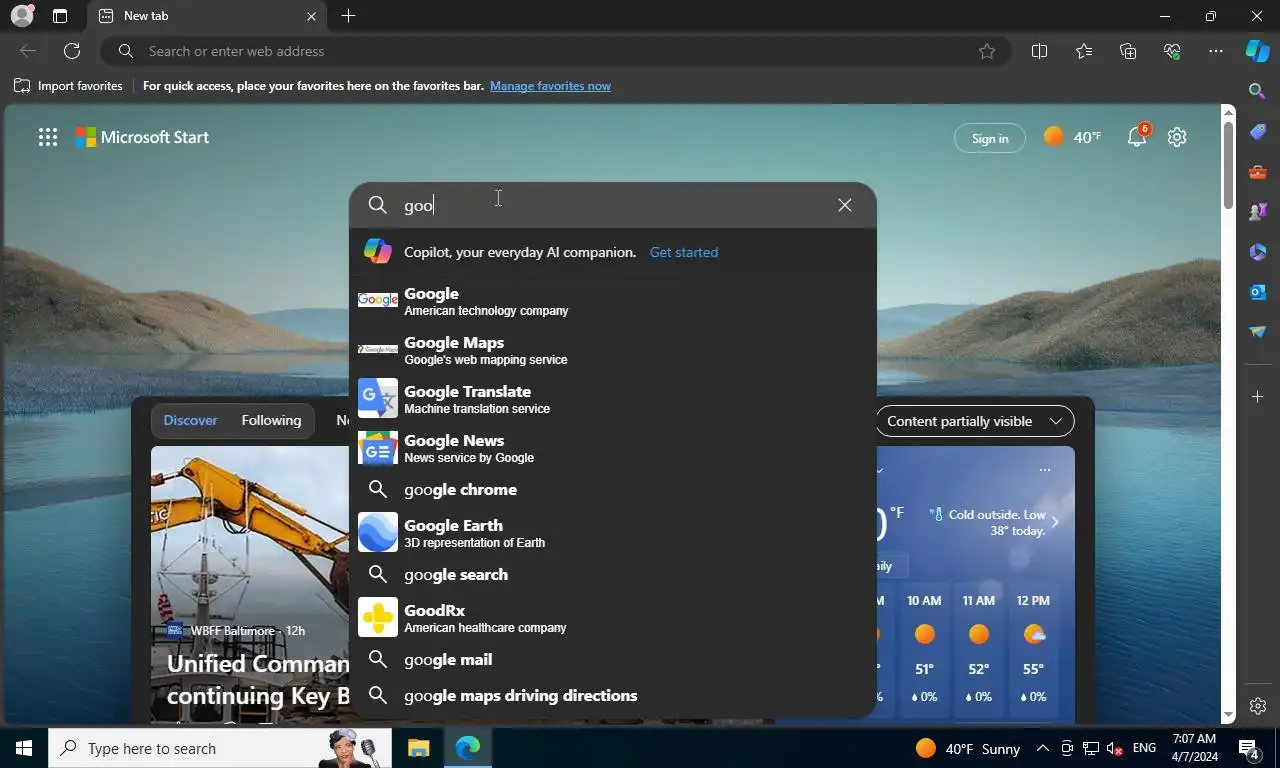Screen dimensions: 1280x768
Task: Open Content partially visible dropdown
Action: coord(975,421)
